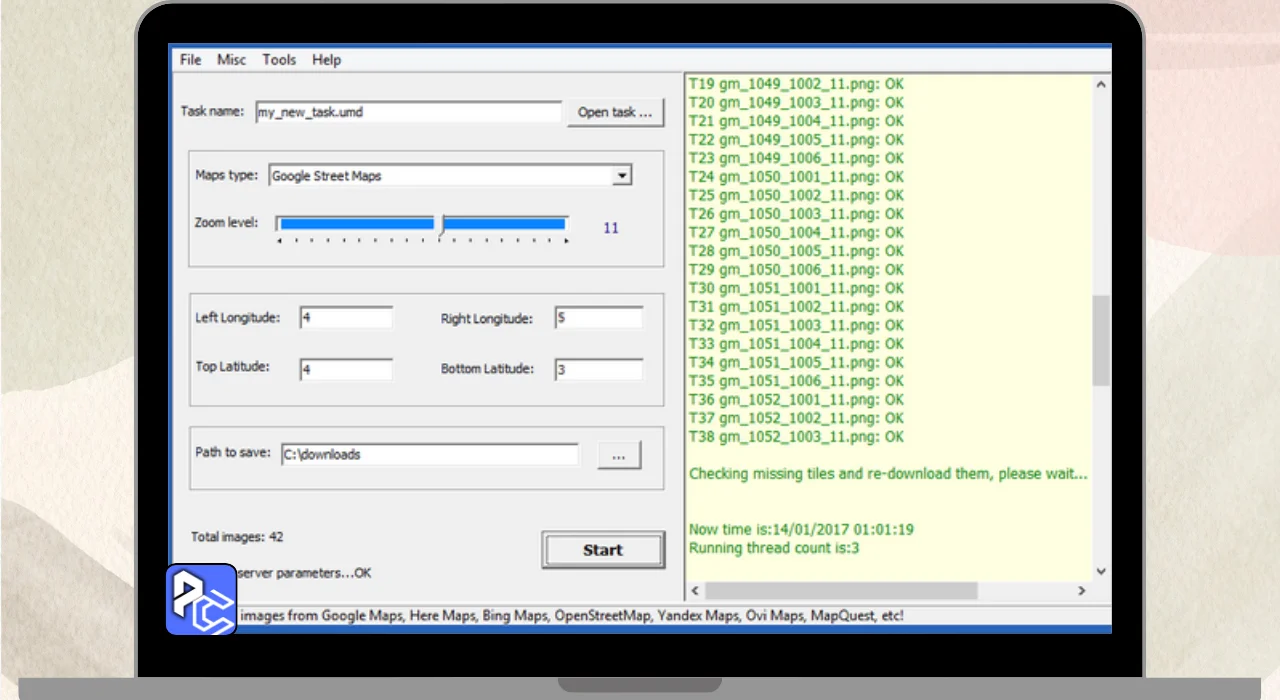Click log line T36 gm_1052_1001_11.png

coord(796,399)
